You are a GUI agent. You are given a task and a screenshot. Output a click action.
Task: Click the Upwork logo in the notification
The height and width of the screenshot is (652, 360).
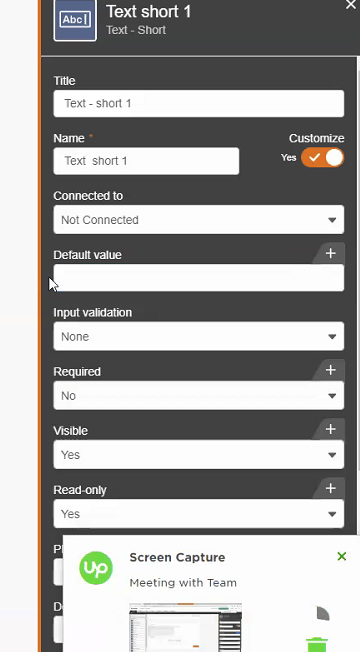[x=96, y=568]
